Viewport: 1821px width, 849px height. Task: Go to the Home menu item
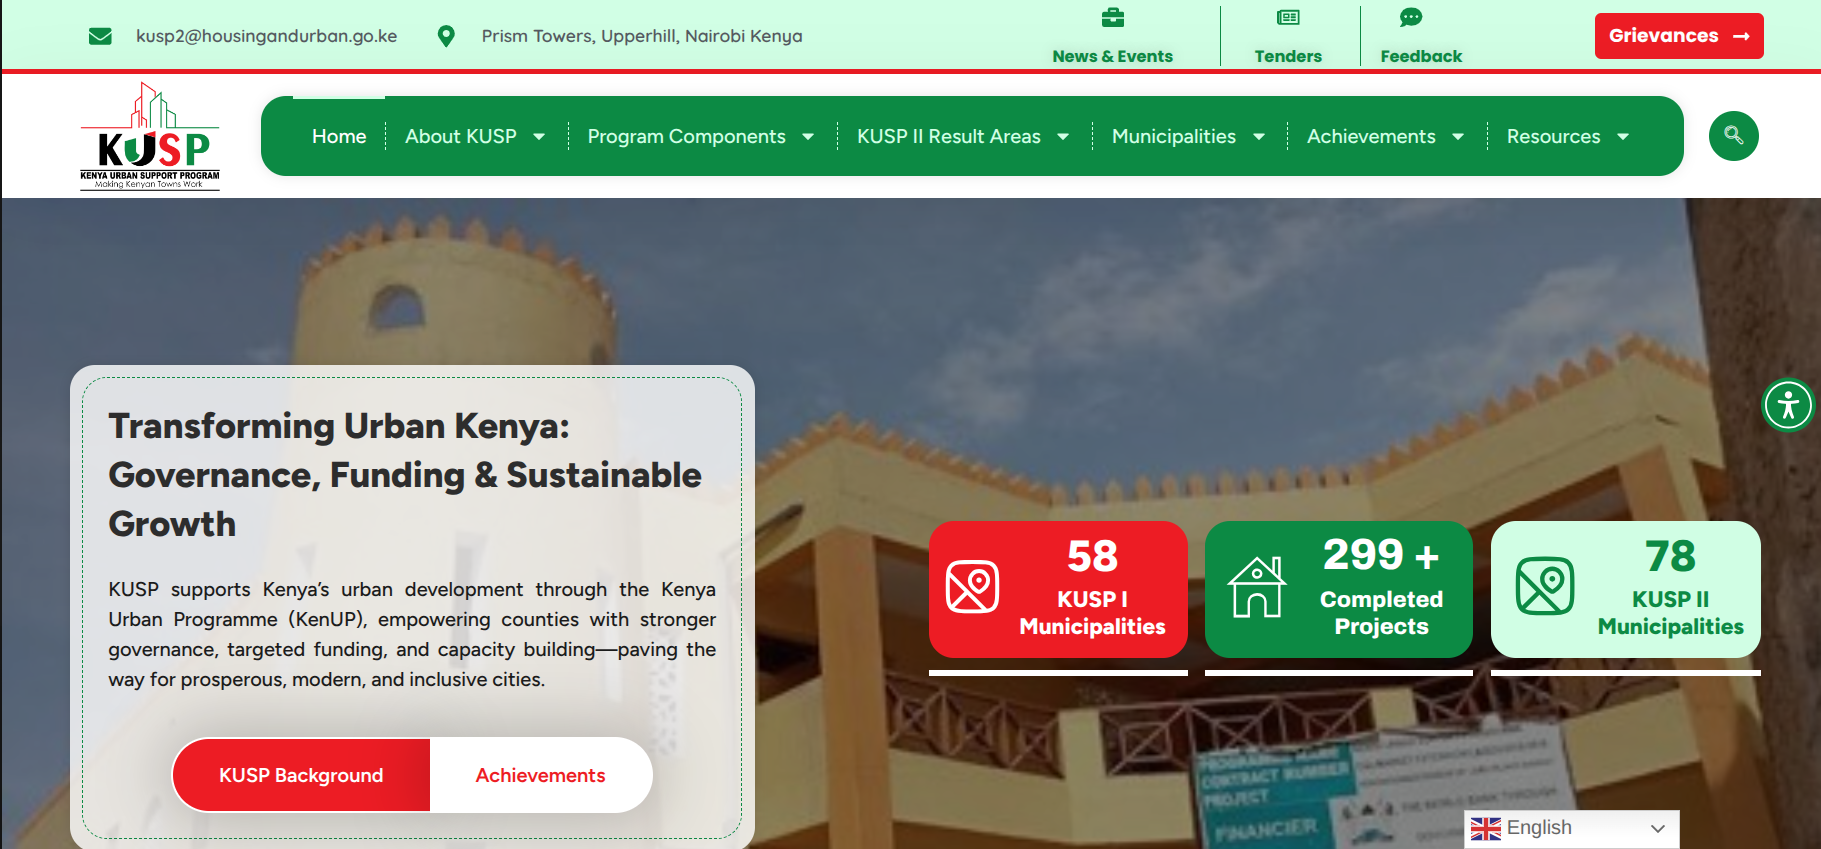339,136
